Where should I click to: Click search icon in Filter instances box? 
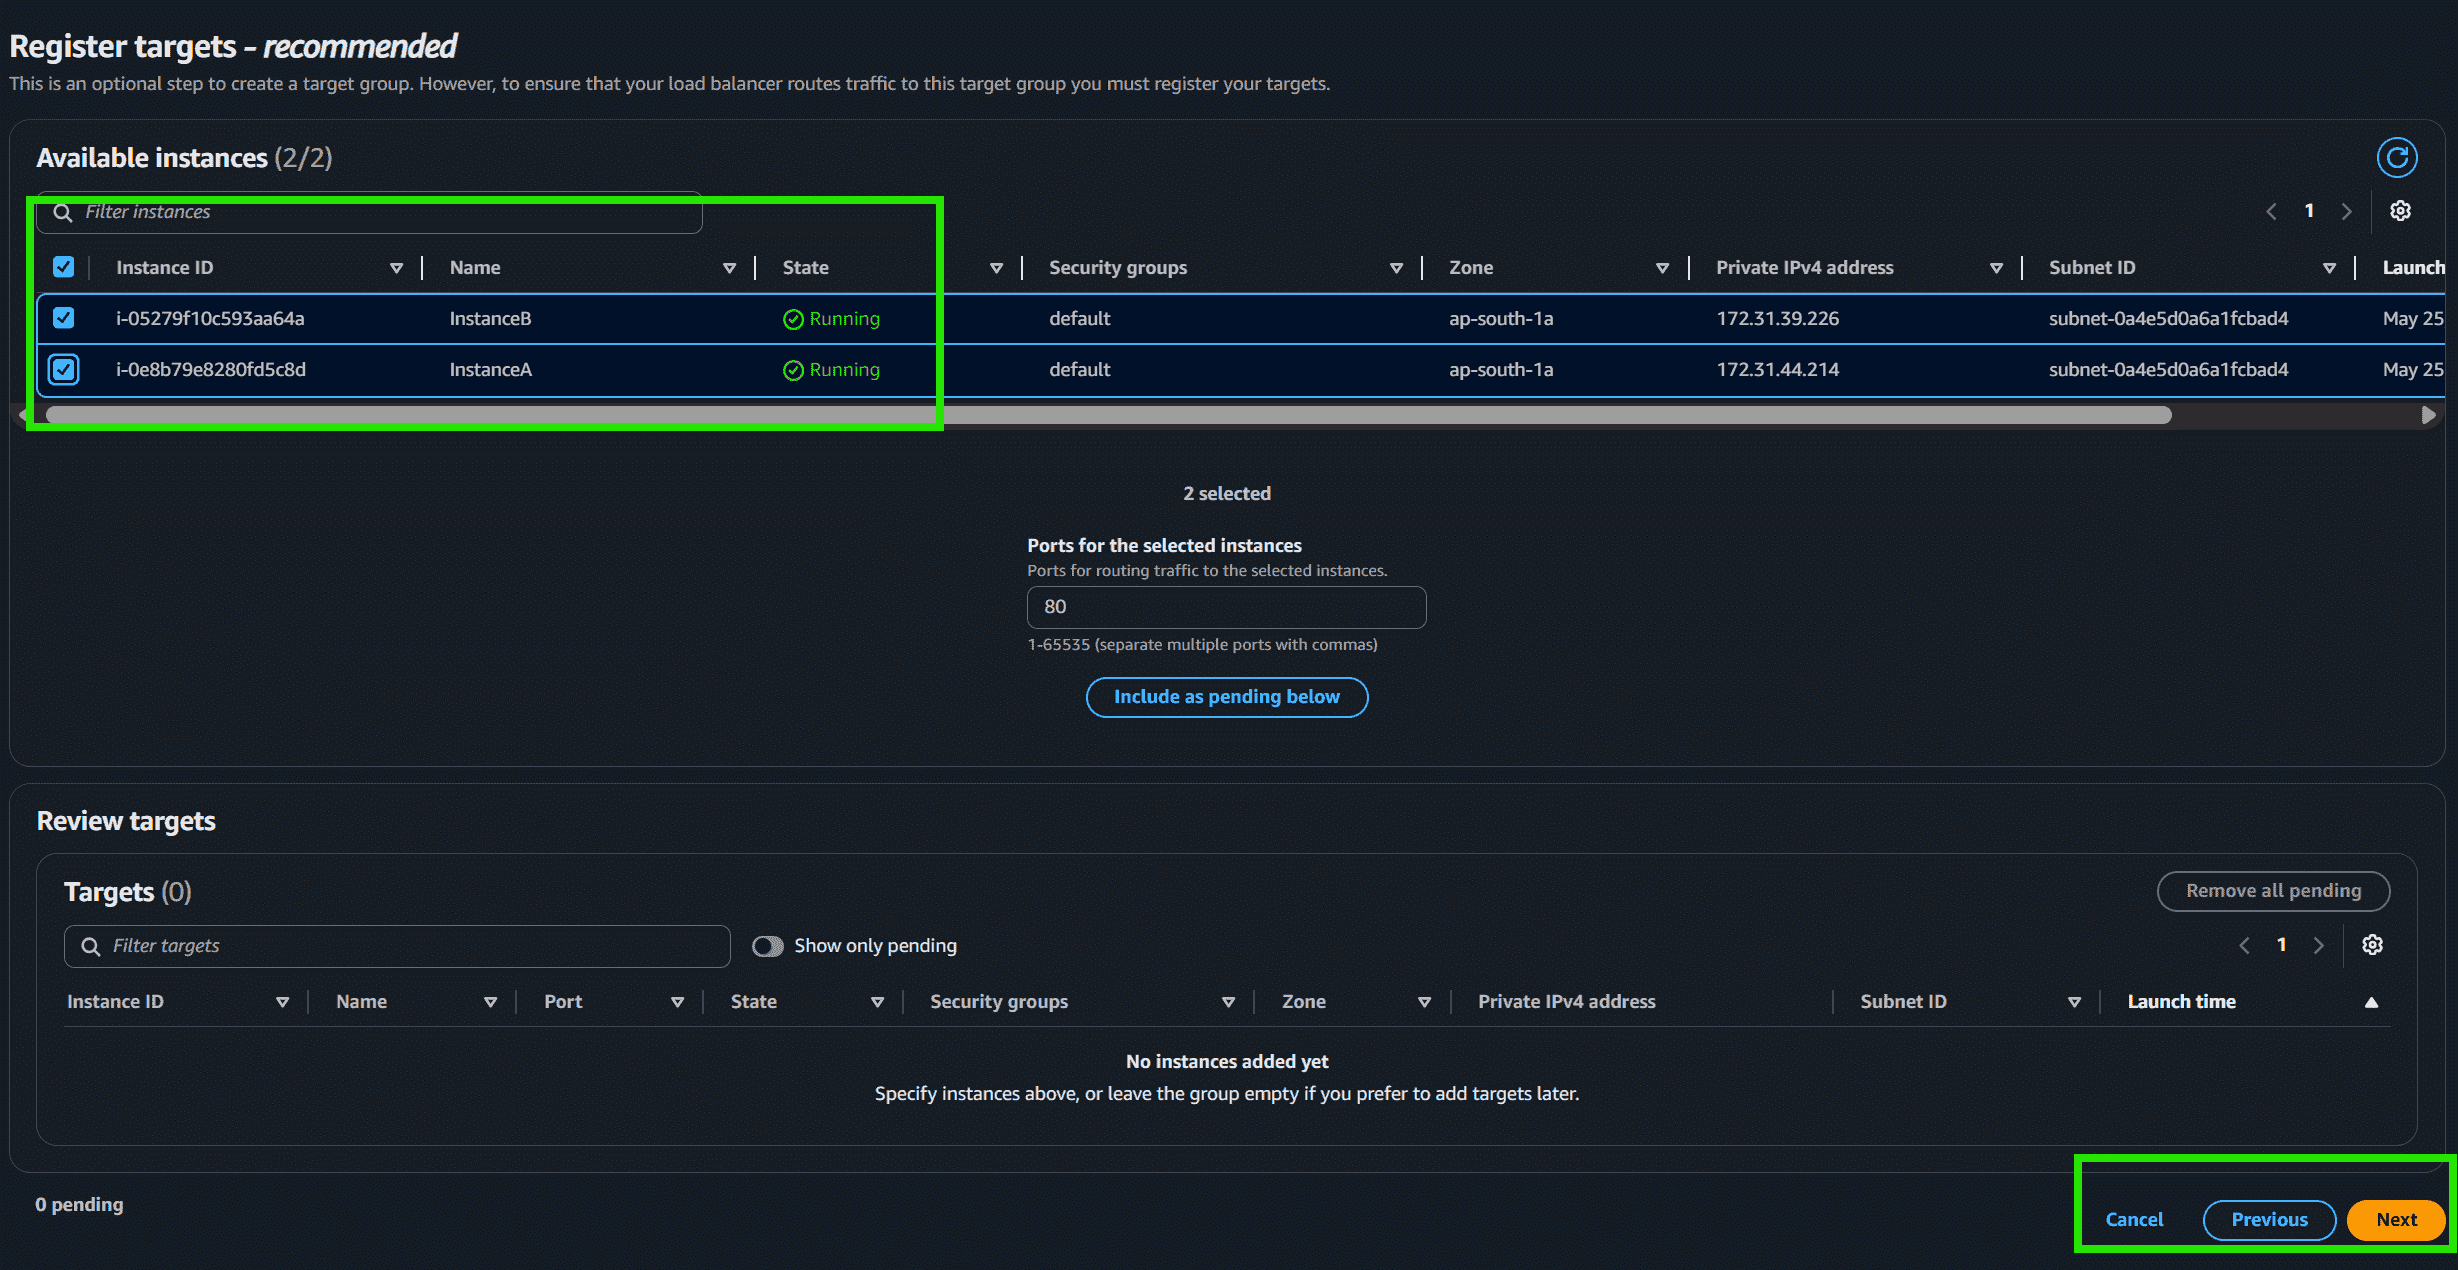tap(63, 212)
